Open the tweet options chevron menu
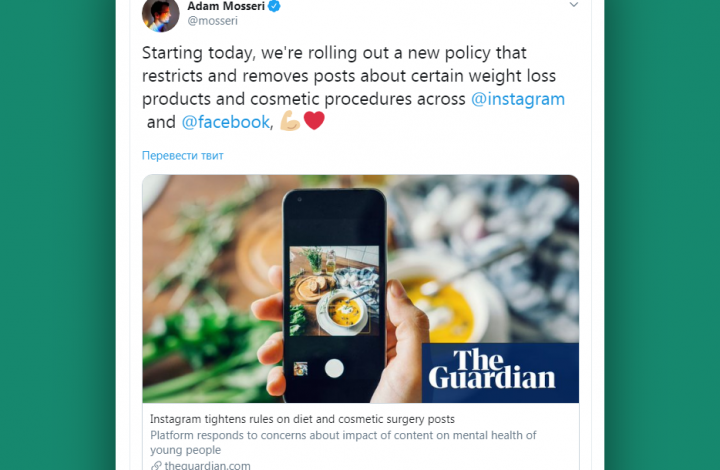This screenshot has height=470, width=720. 574,5
